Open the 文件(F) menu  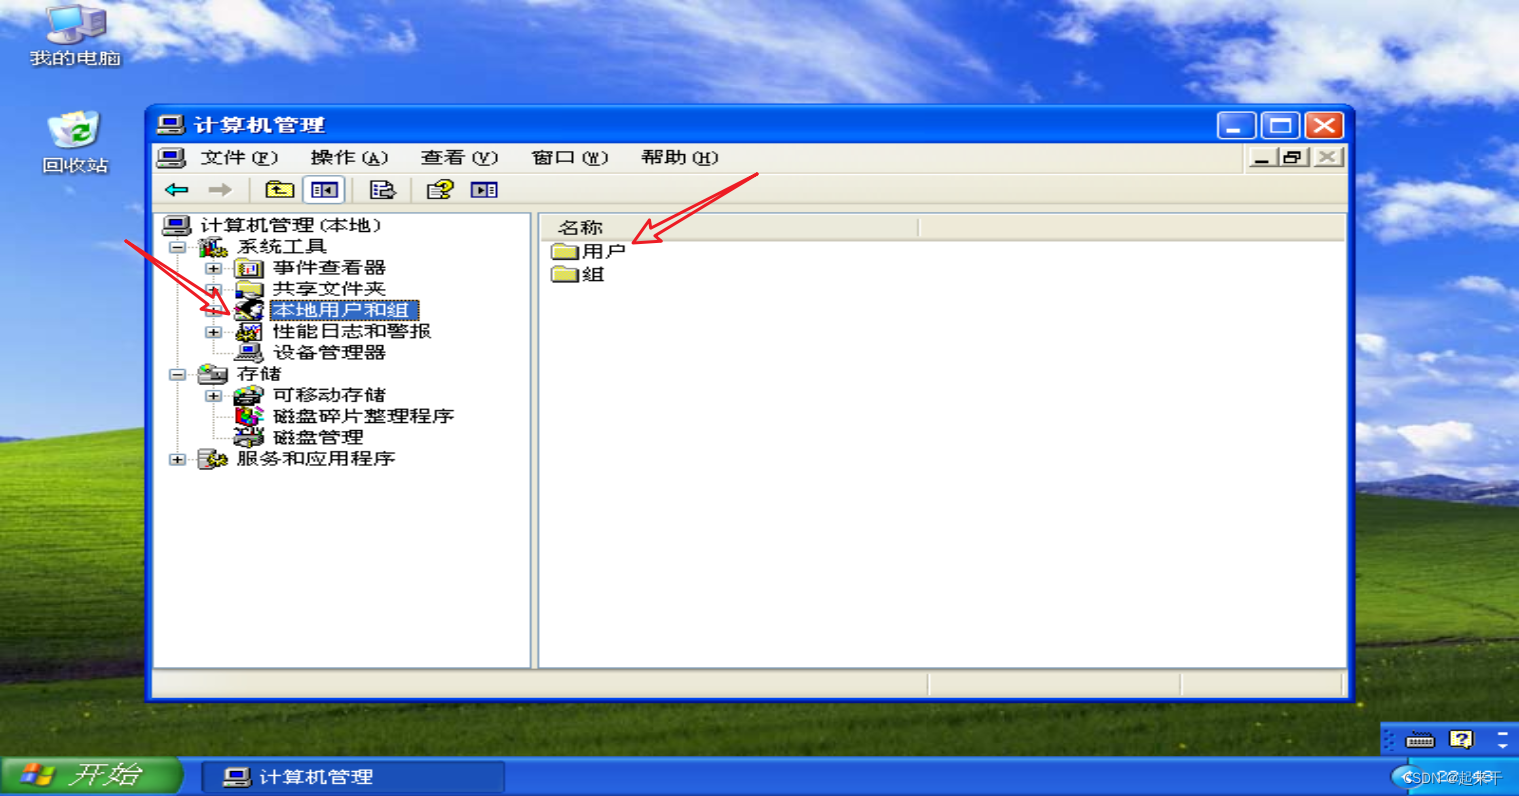coord(239,158)
